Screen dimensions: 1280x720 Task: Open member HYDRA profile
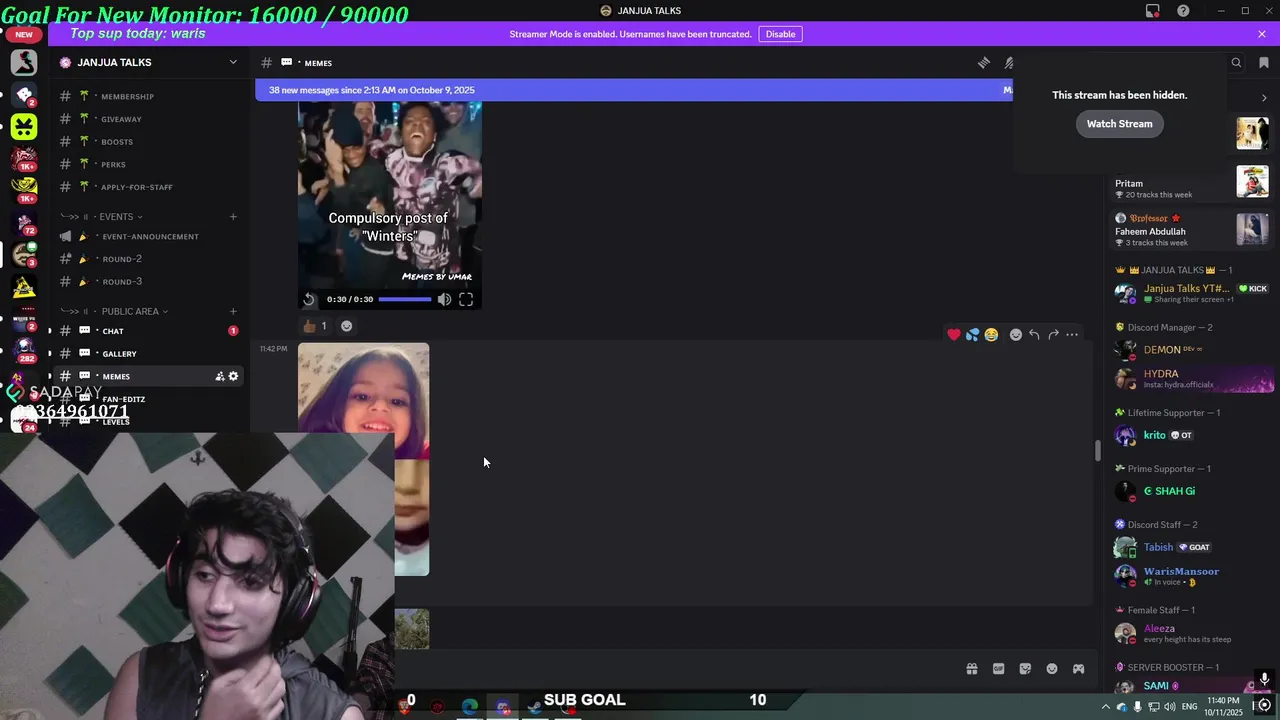coord(1191,378)
